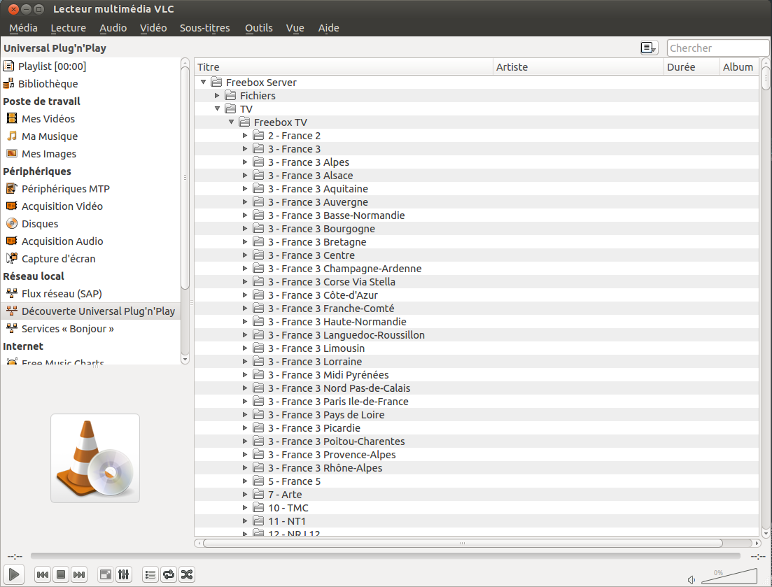Screen dimensions: 772x587
Task: Select Bibliothèque icon in sidebar
Action: point(9,84)
